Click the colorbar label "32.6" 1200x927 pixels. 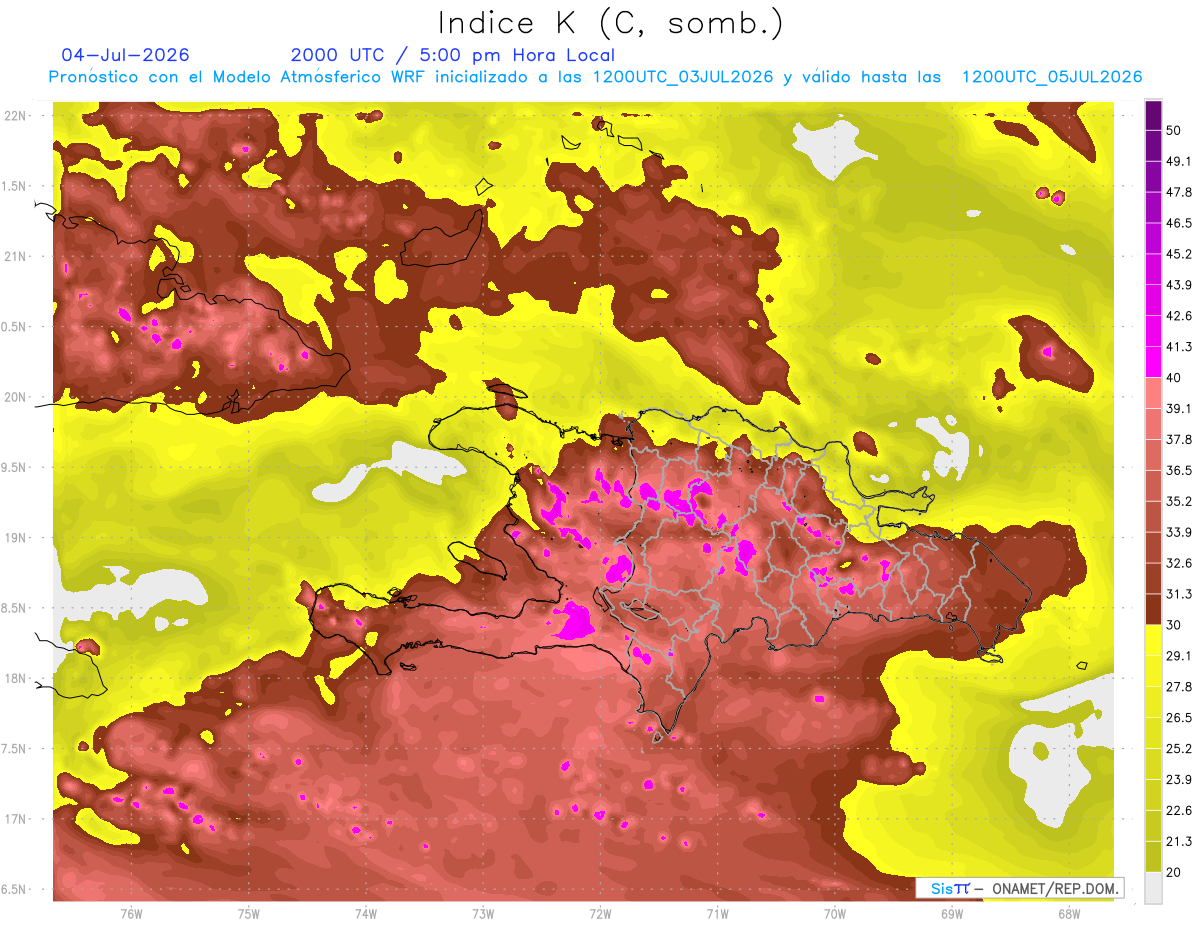pyautogui.click(x=1179, y=563)
